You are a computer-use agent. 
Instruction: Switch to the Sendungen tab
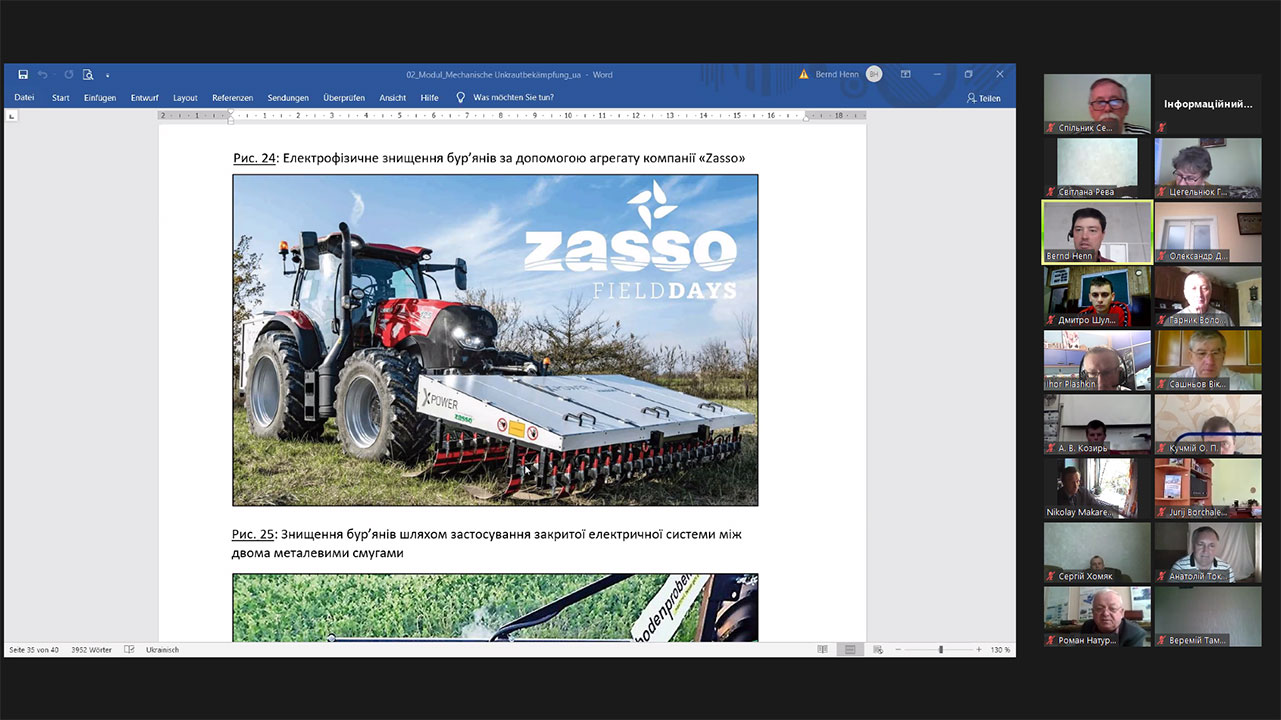288,98
